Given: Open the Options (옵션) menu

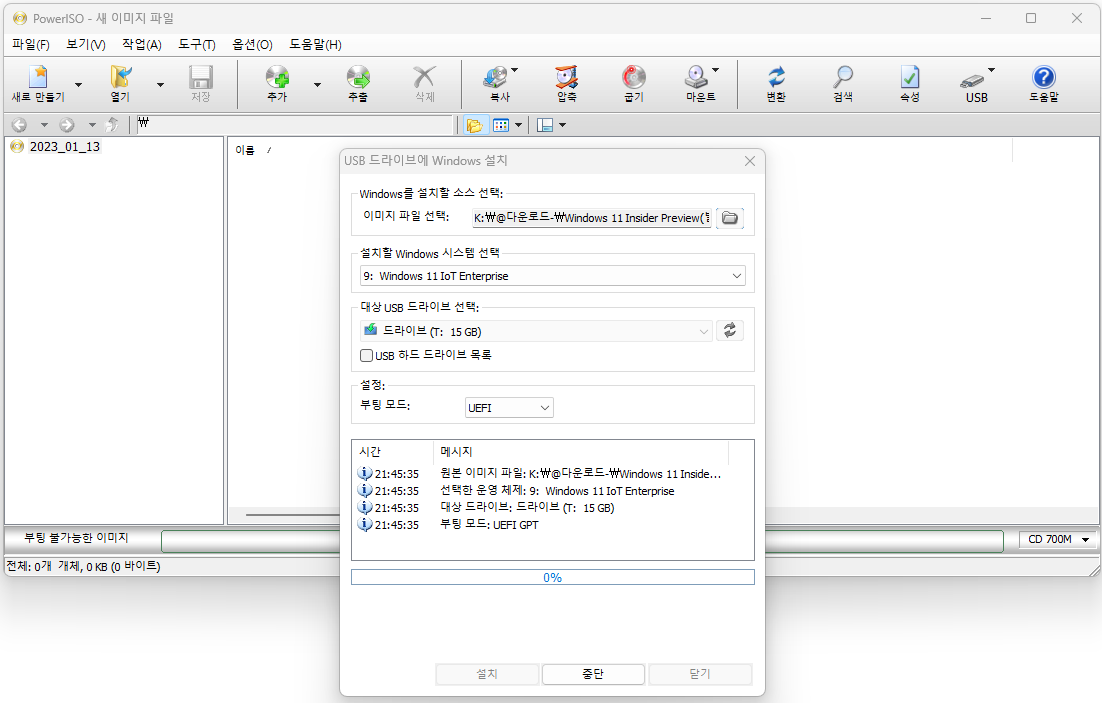Looking at the screenshot, I should point(252,44).
